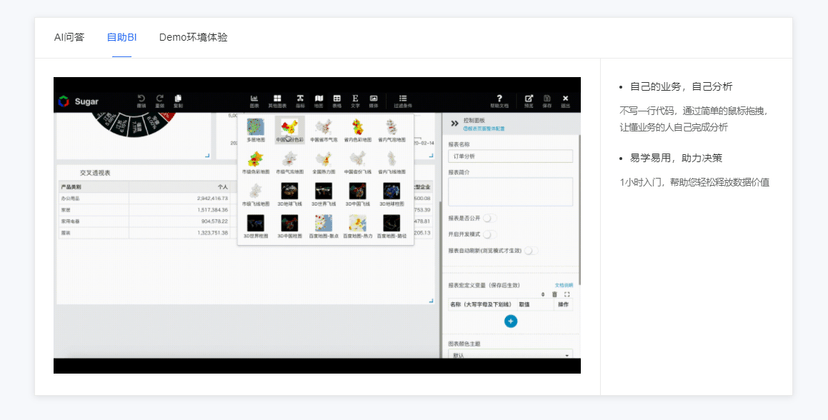
Task: Select the 百度地图-路径 map type
Action: point(392,226)
